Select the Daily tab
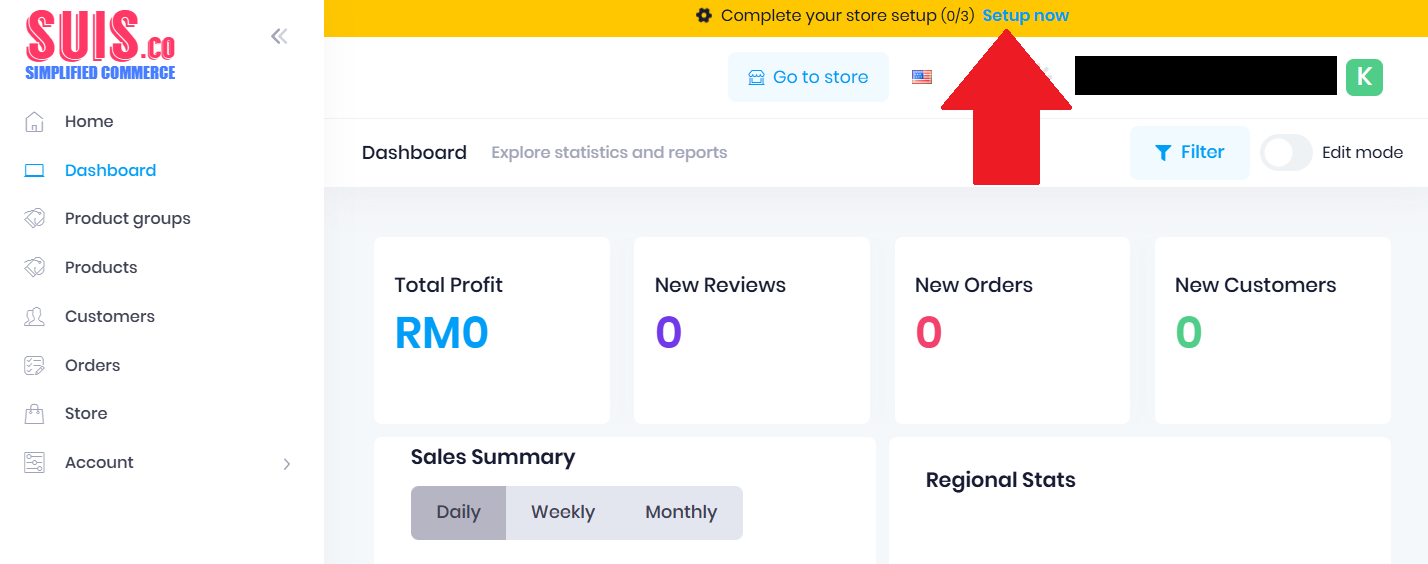Image resolution: width=1428 pixels, height=564 pixels. click(x=459, y=512)
